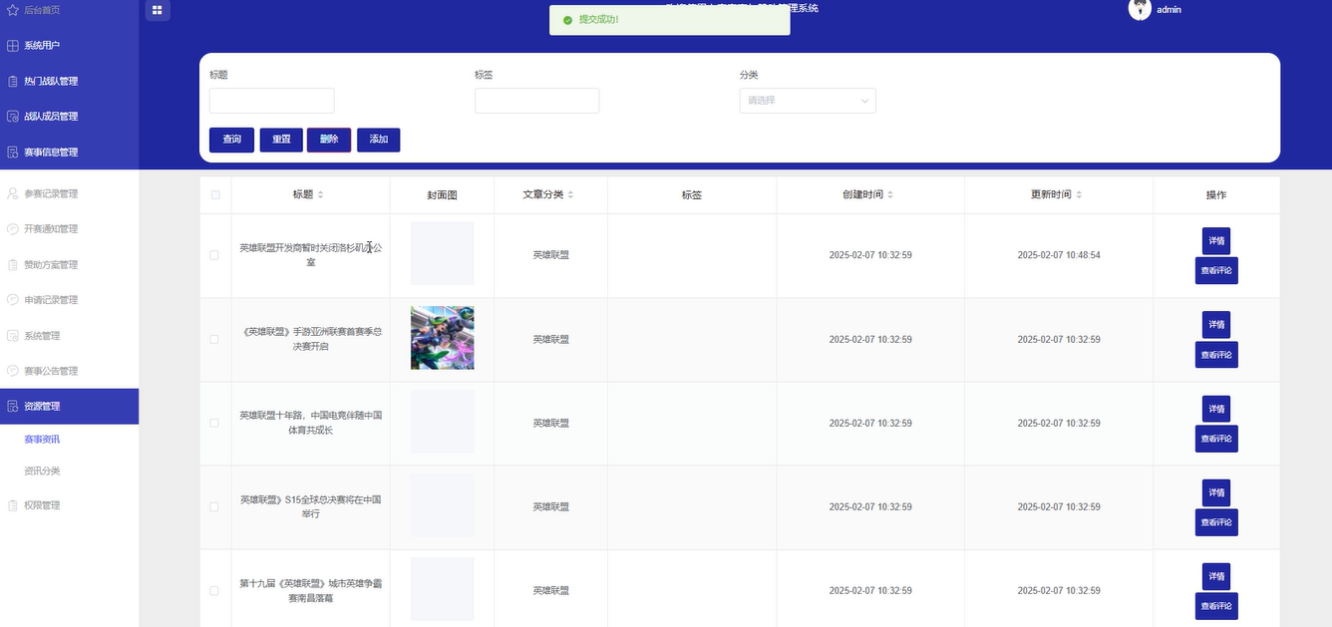Click the person icon beside 参赛记录管理
This screenshot has width=1332, height=627.
(x=13, y=194)
